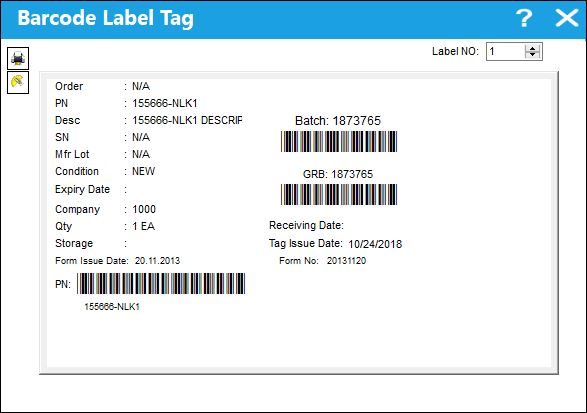Select the Batch 1873765 barcode
587x413 pixels.
pyautogui.click(x=339, y=142)
